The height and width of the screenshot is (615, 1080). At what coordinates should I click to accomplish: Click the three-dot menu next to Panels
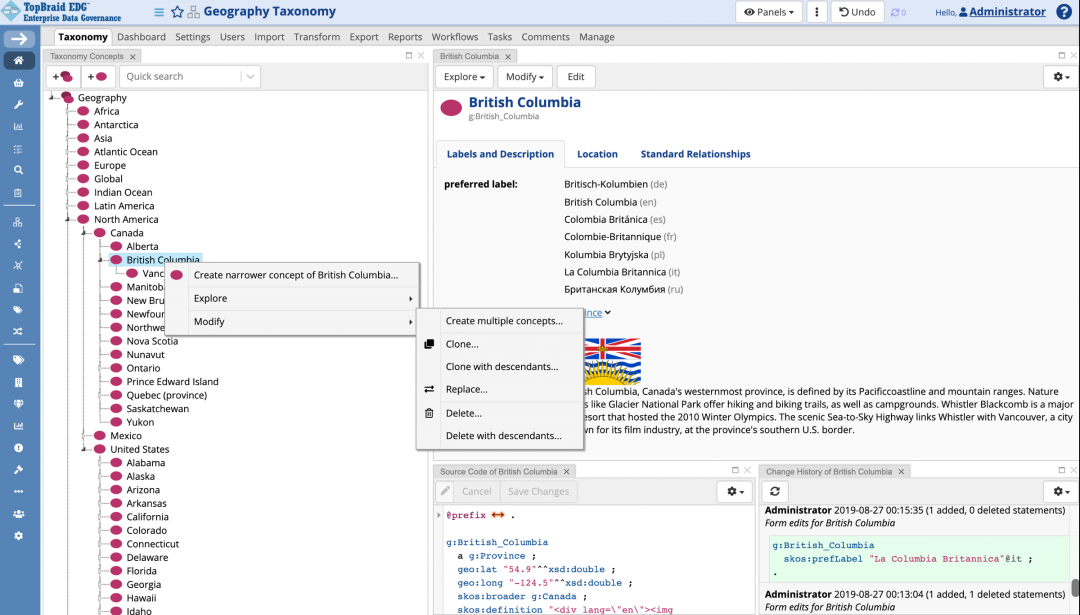click(x=817, y=11)
